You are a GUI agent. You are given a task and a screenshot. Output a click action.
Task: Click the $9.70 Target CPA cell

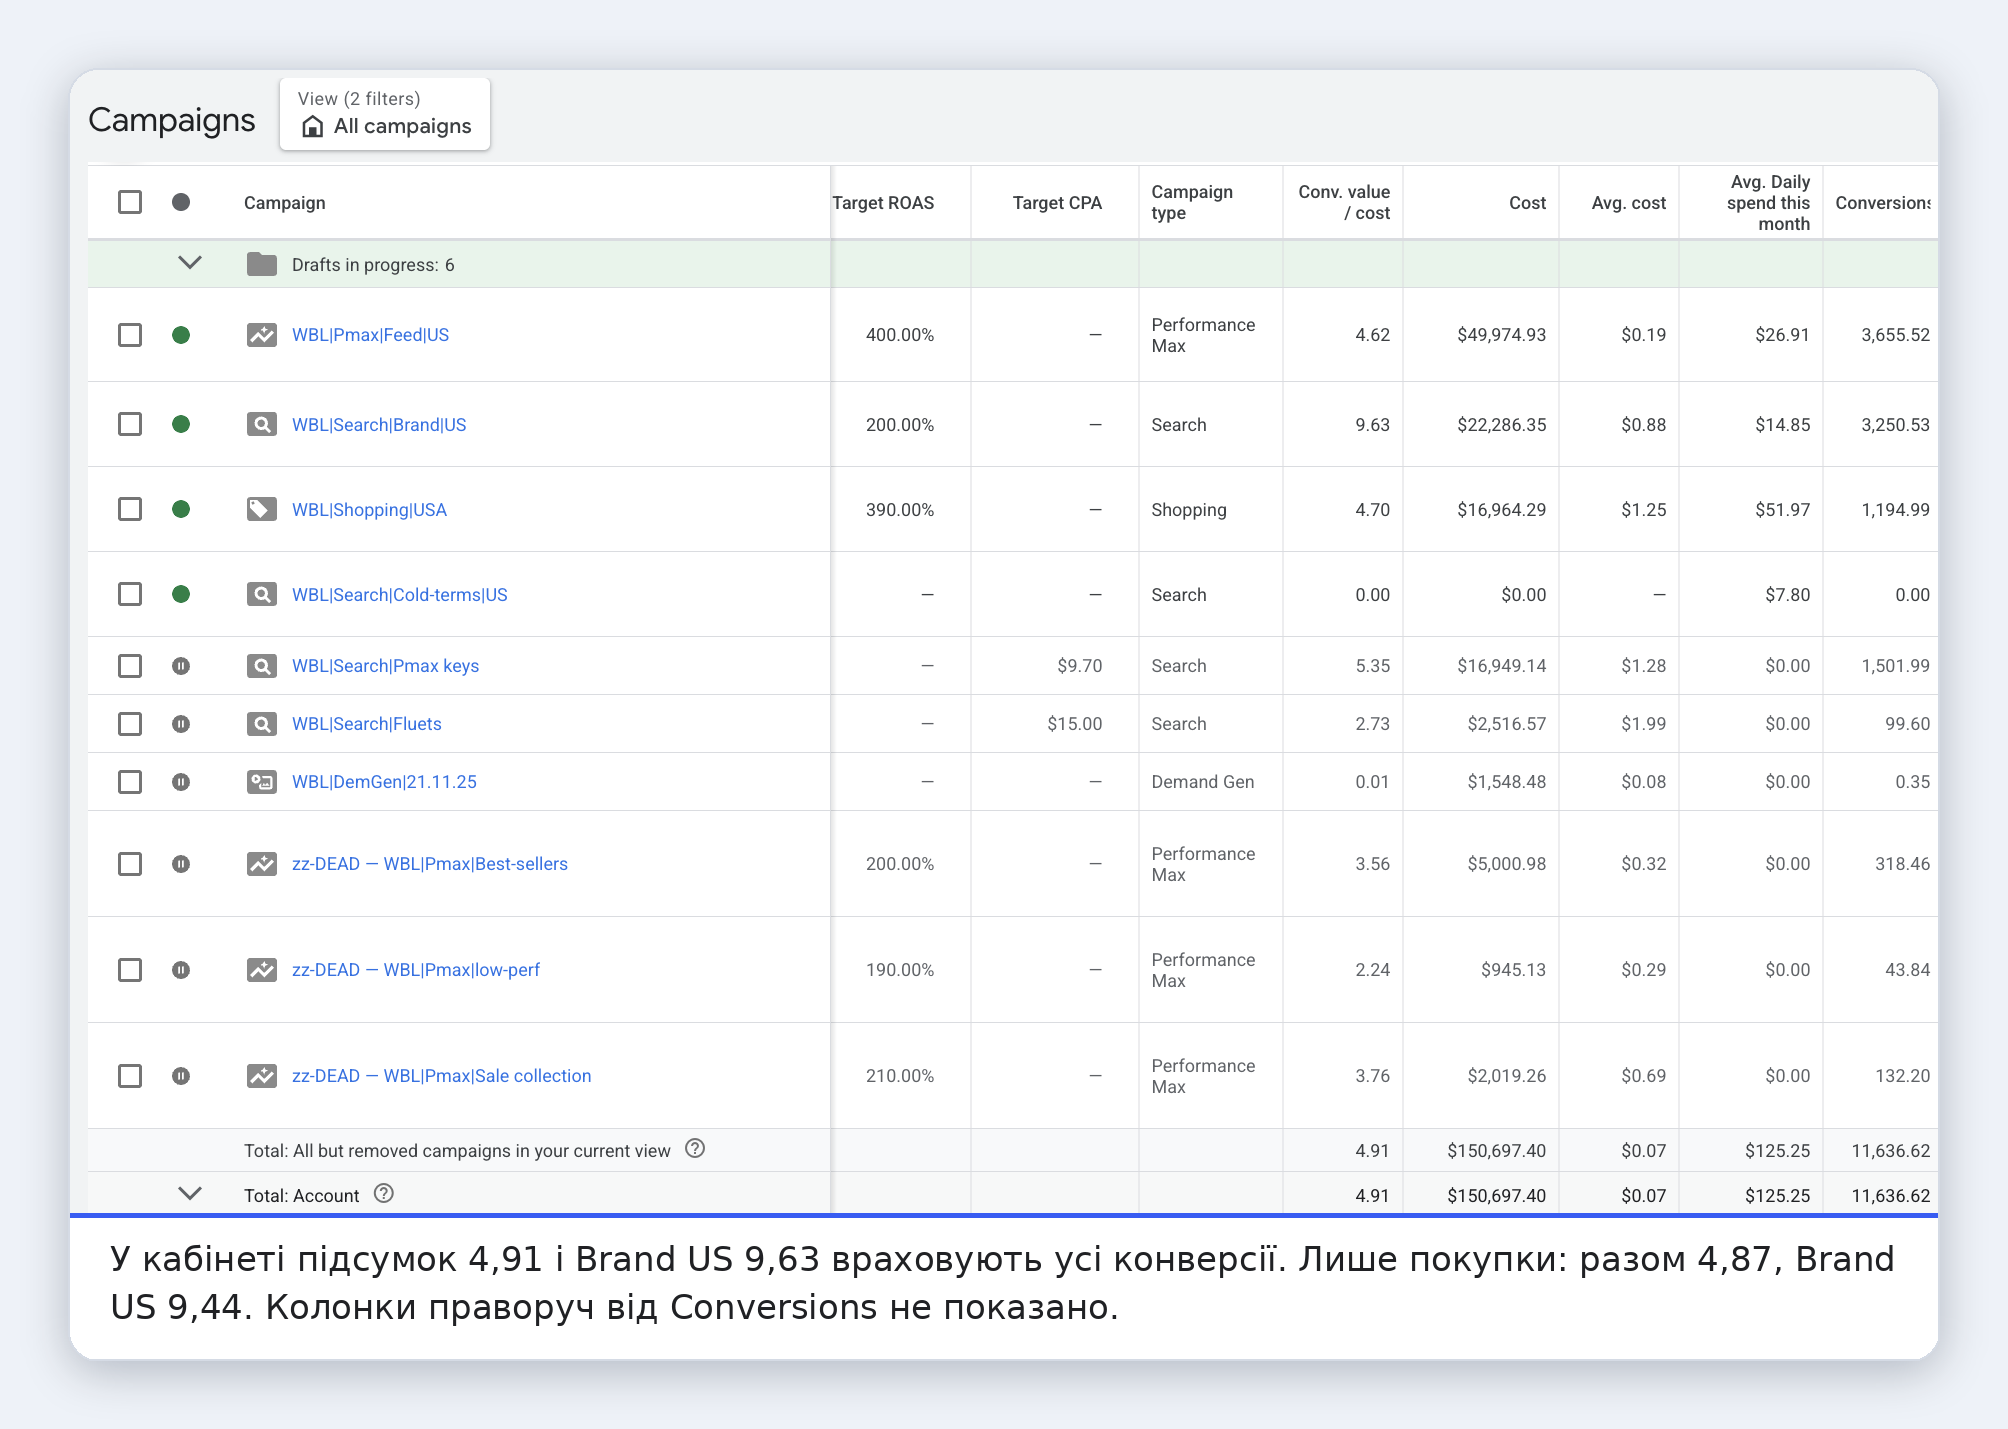1080,666
